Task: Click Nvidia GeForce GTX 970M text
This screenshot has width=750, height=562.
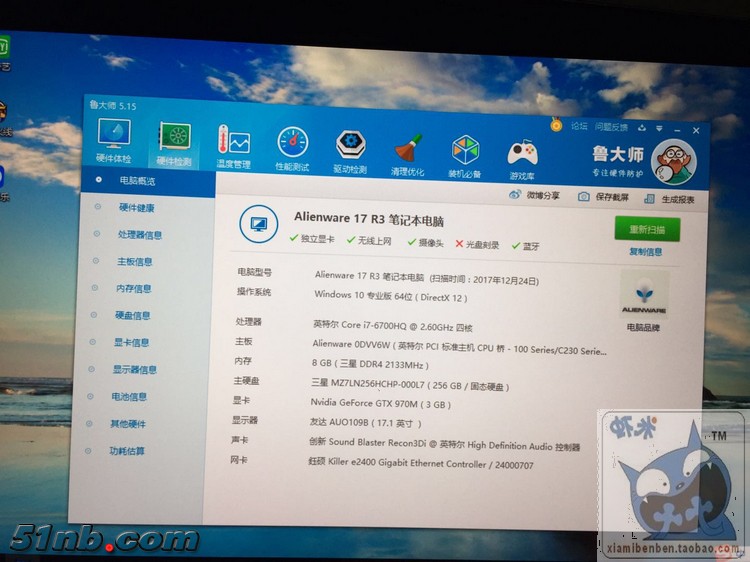Action: (380, 404)
